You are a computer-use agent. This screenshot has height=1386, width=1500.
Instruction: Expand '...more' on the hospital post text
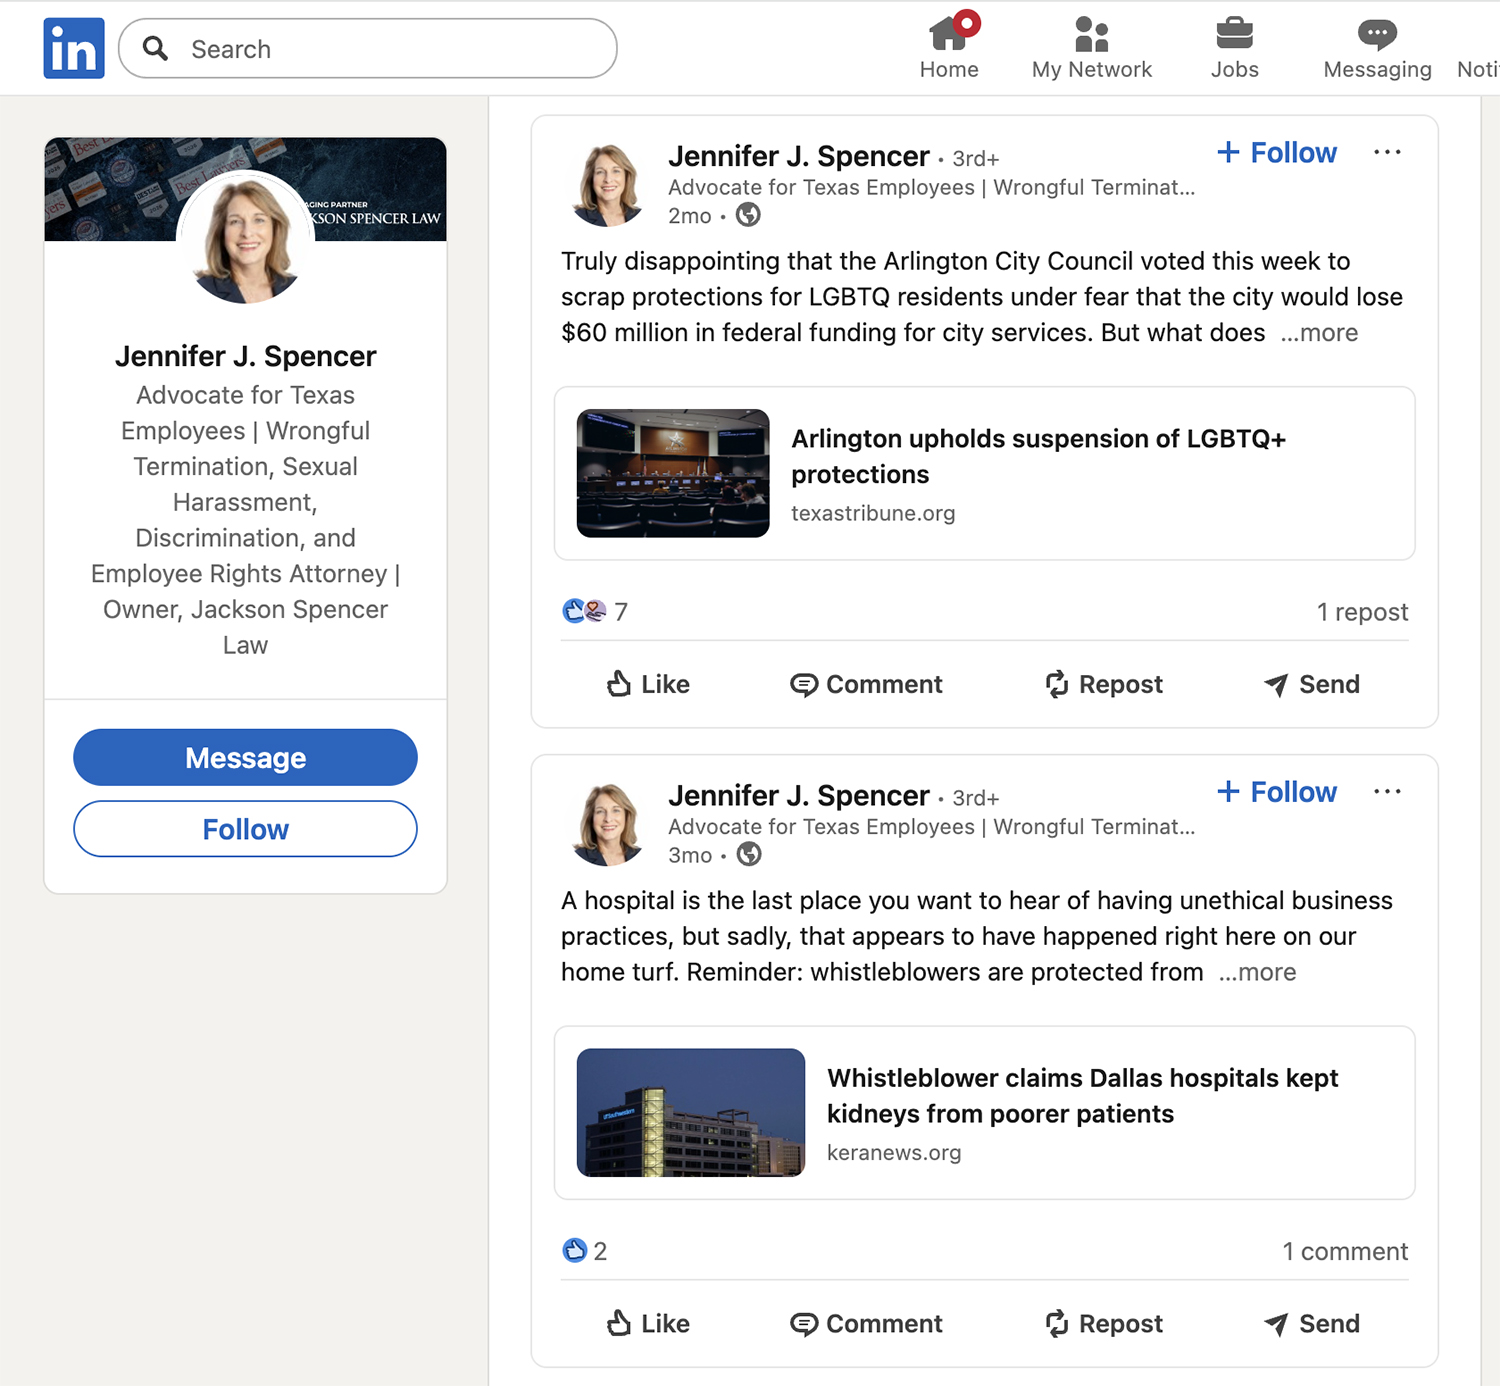click(x=1257, y=972)
